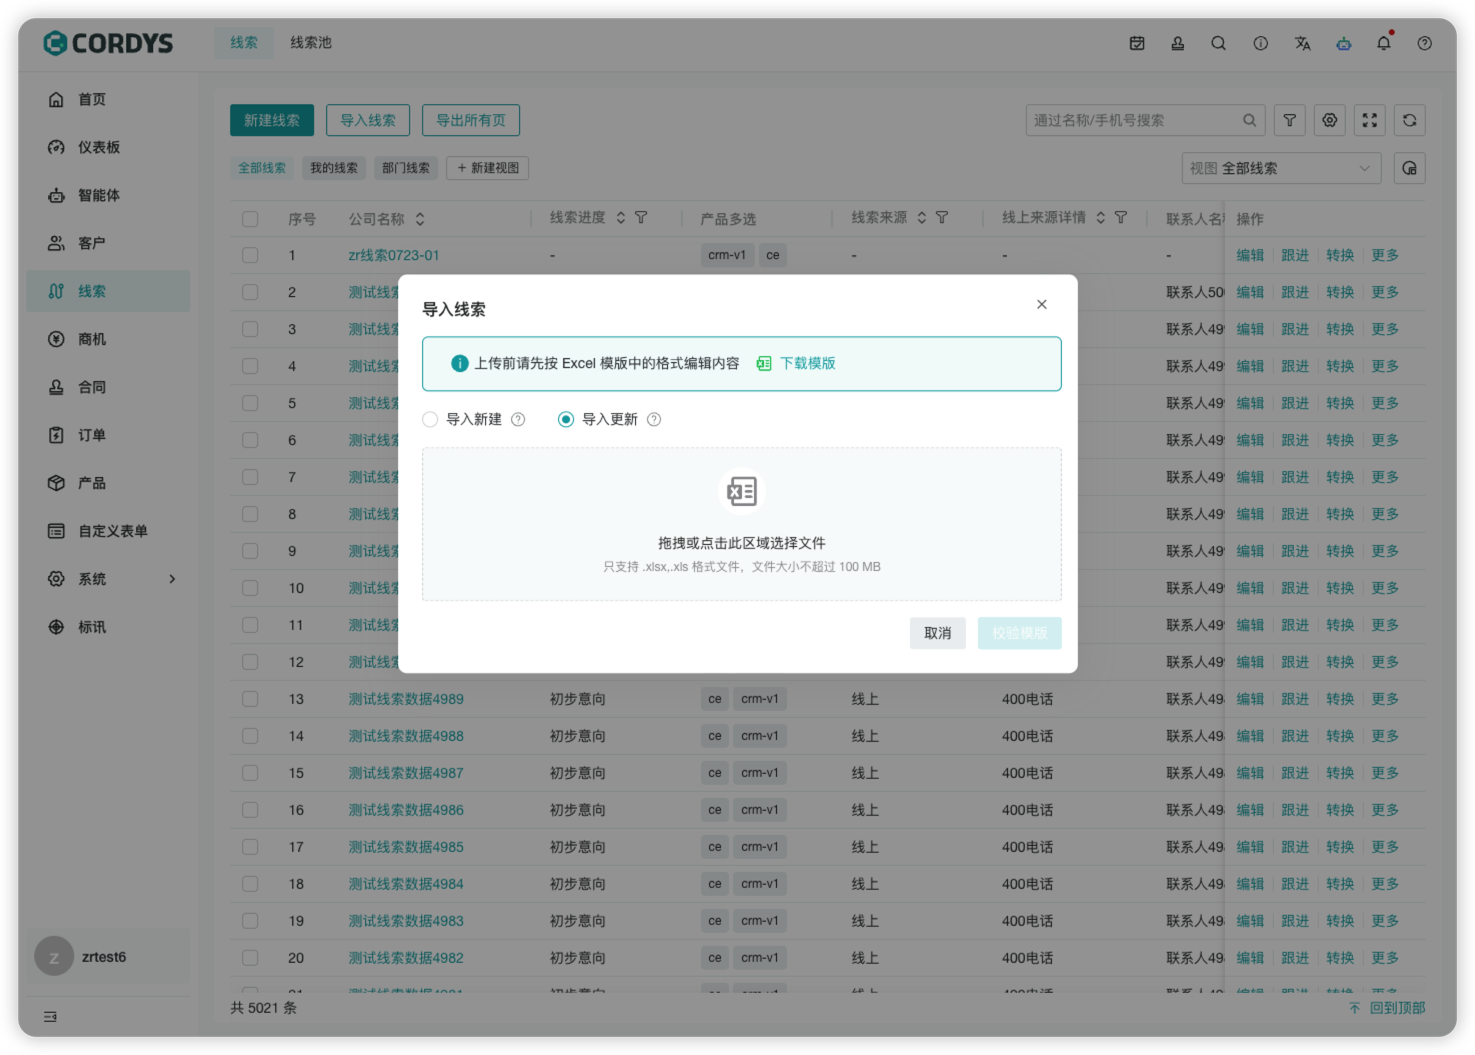Open the filter funnel toolbar icon
This screenshot has height=1055, width=1475.
click(1290, 120)
